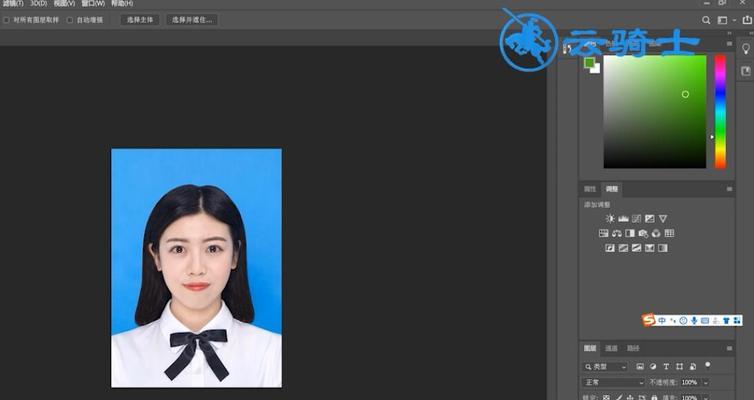
Task: Click the opacity 100% value field
Action: [x=690, y=383]
